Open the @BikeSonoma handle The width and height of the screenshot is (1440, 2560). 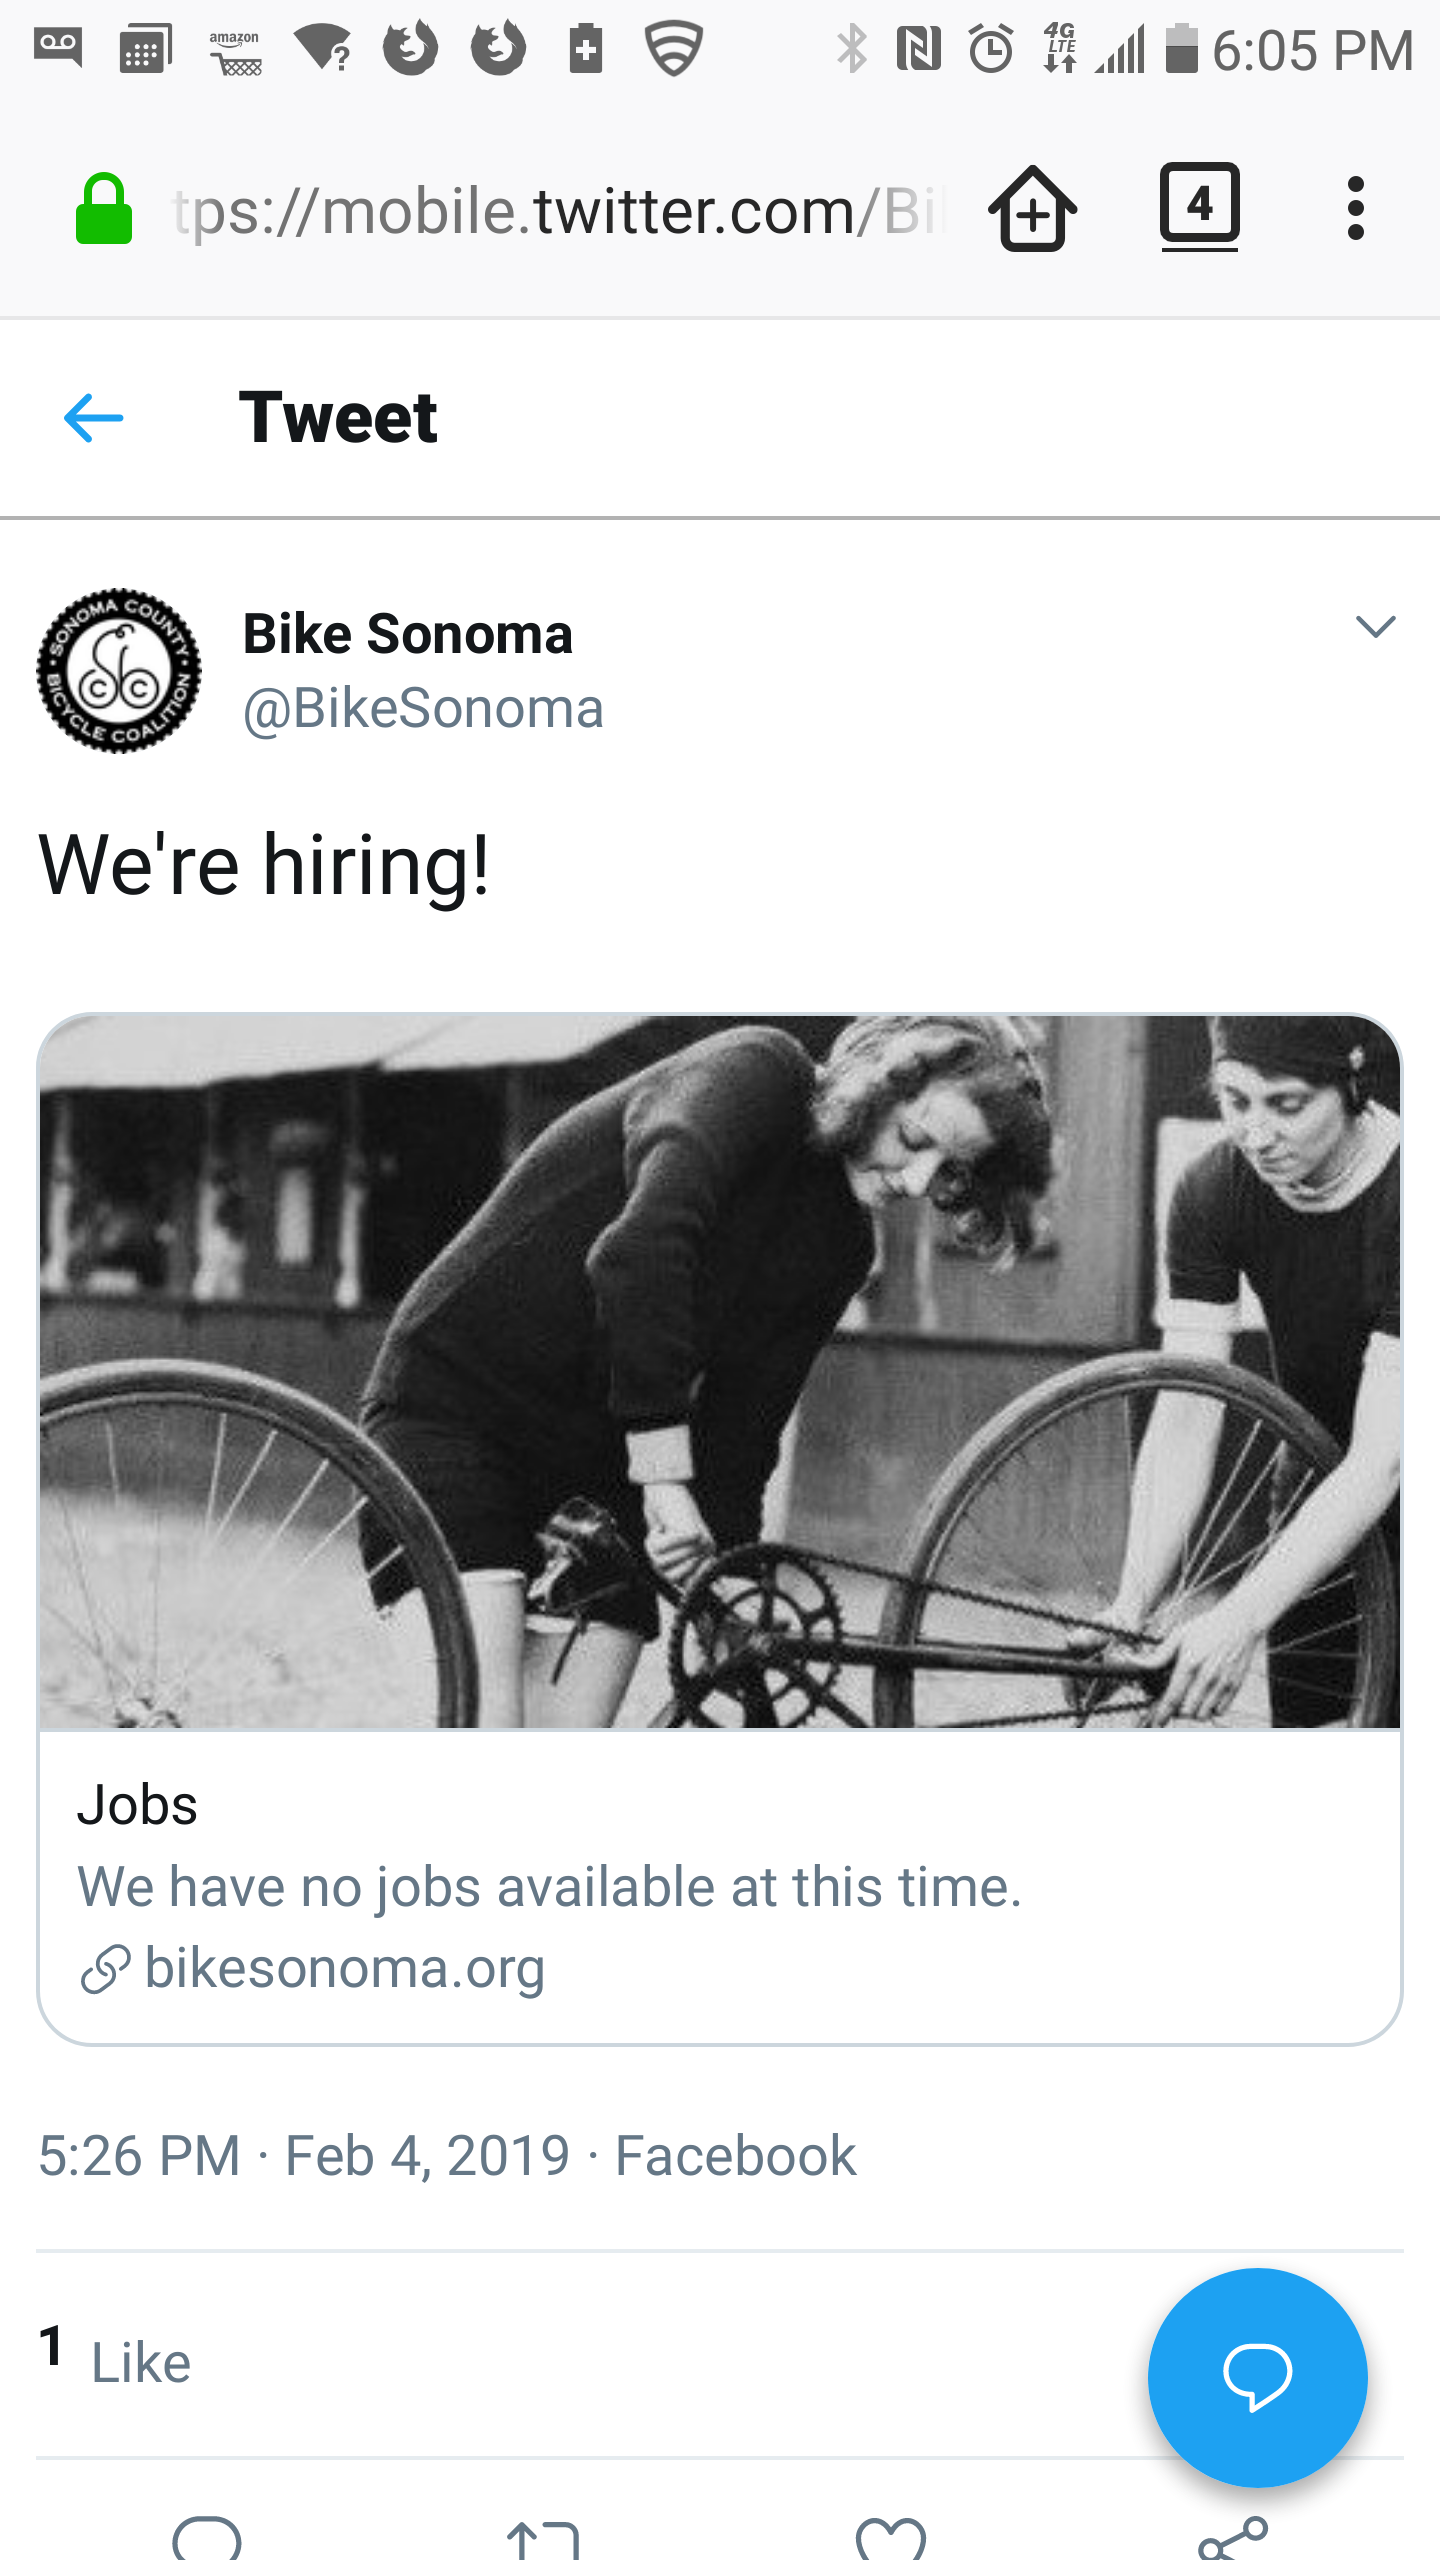(x=423, y=709)
